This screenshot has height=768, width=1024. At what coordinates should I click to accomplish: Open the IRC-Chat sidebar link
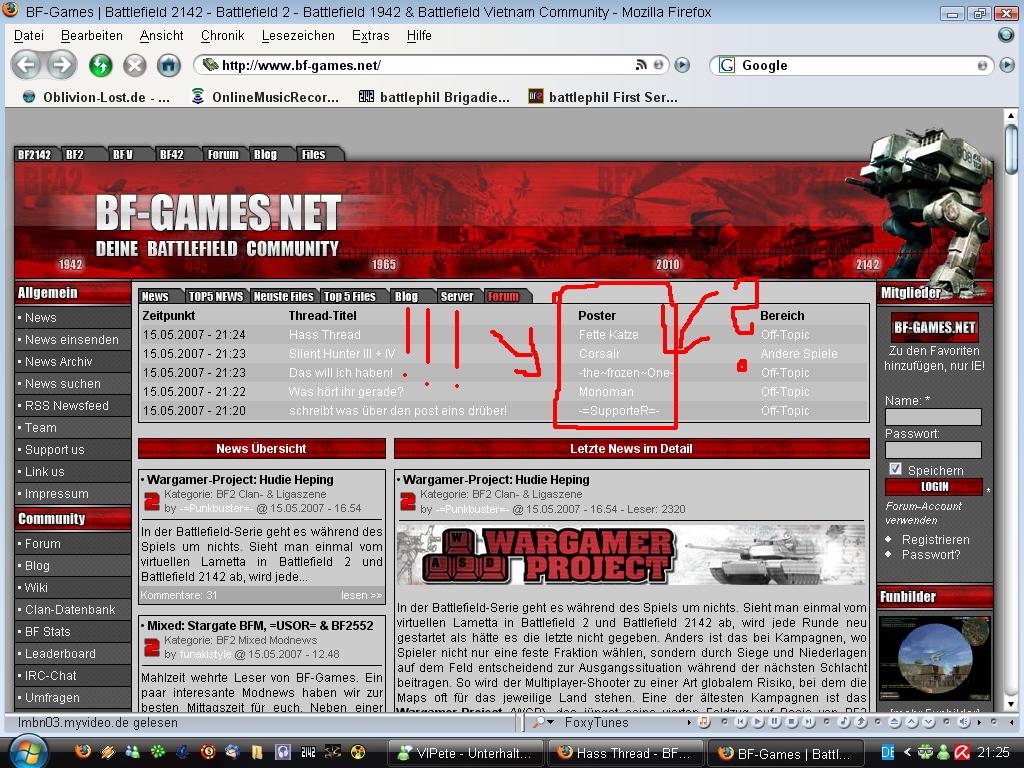[50, 675]
